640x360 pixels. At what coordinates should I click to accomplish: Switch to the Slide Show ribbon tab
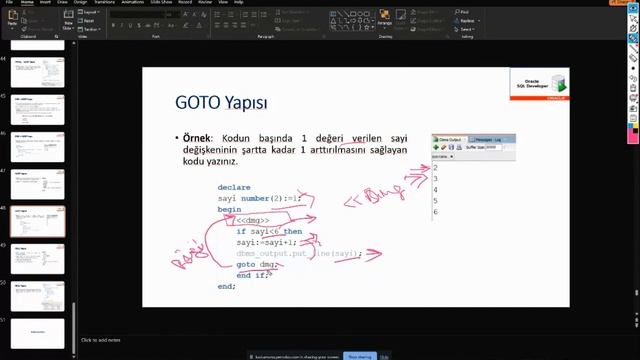click(x=161, y=2)
